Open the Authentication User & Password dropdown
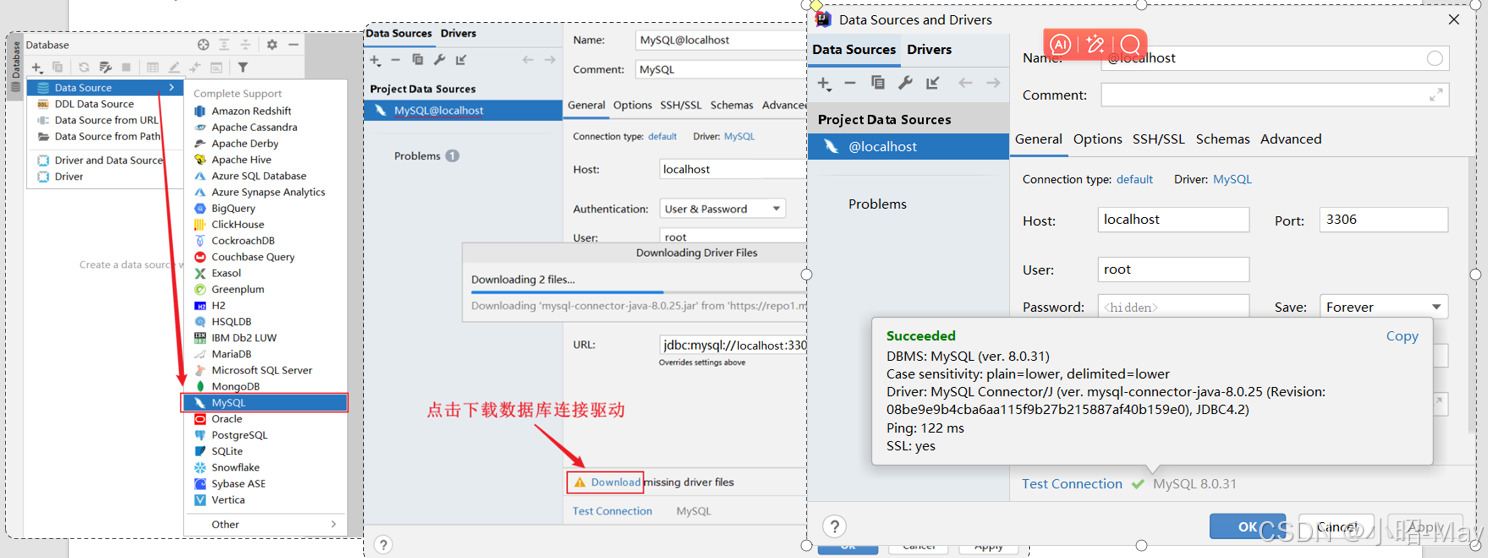Viewport: 1488px width, 558px height. coord(722,209)
